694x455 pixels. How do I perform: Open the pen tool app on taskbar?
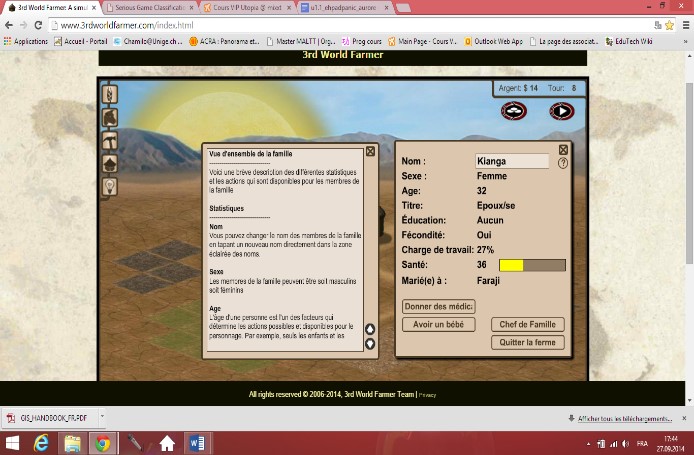tap(135, 443)
